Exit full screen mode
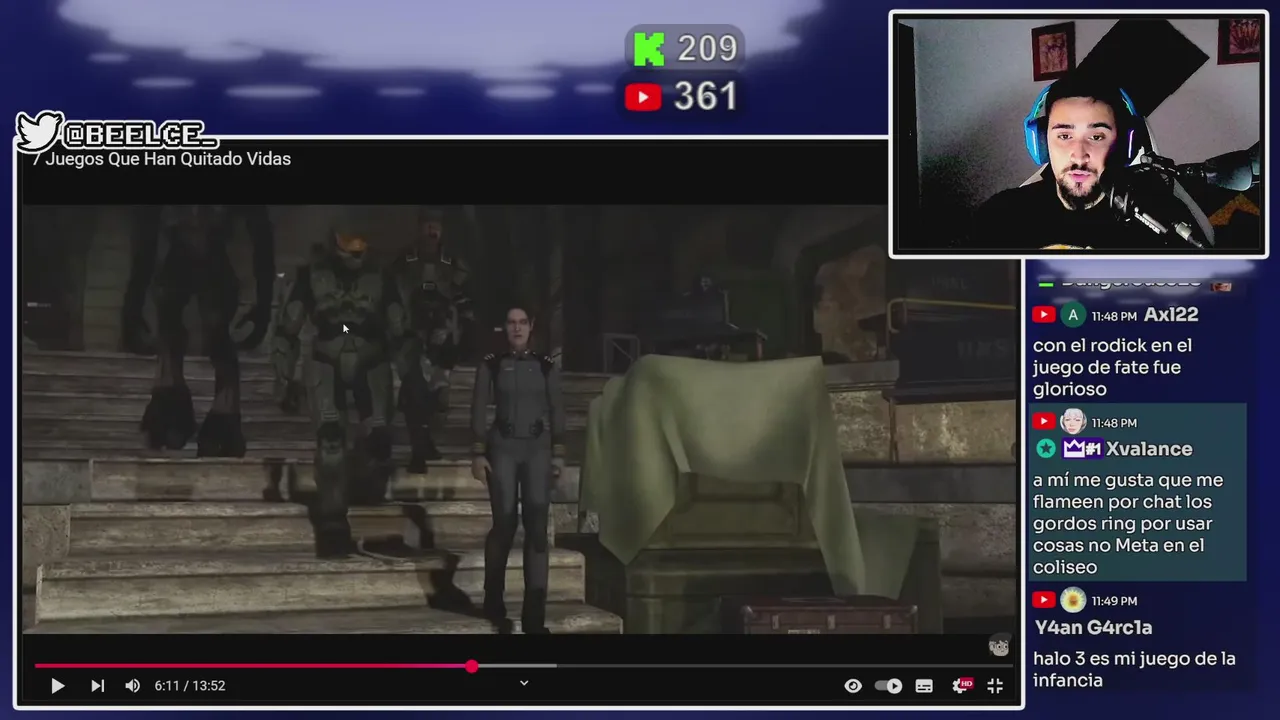The width and height of the screenshot is (1280, 720). [995, 686]
